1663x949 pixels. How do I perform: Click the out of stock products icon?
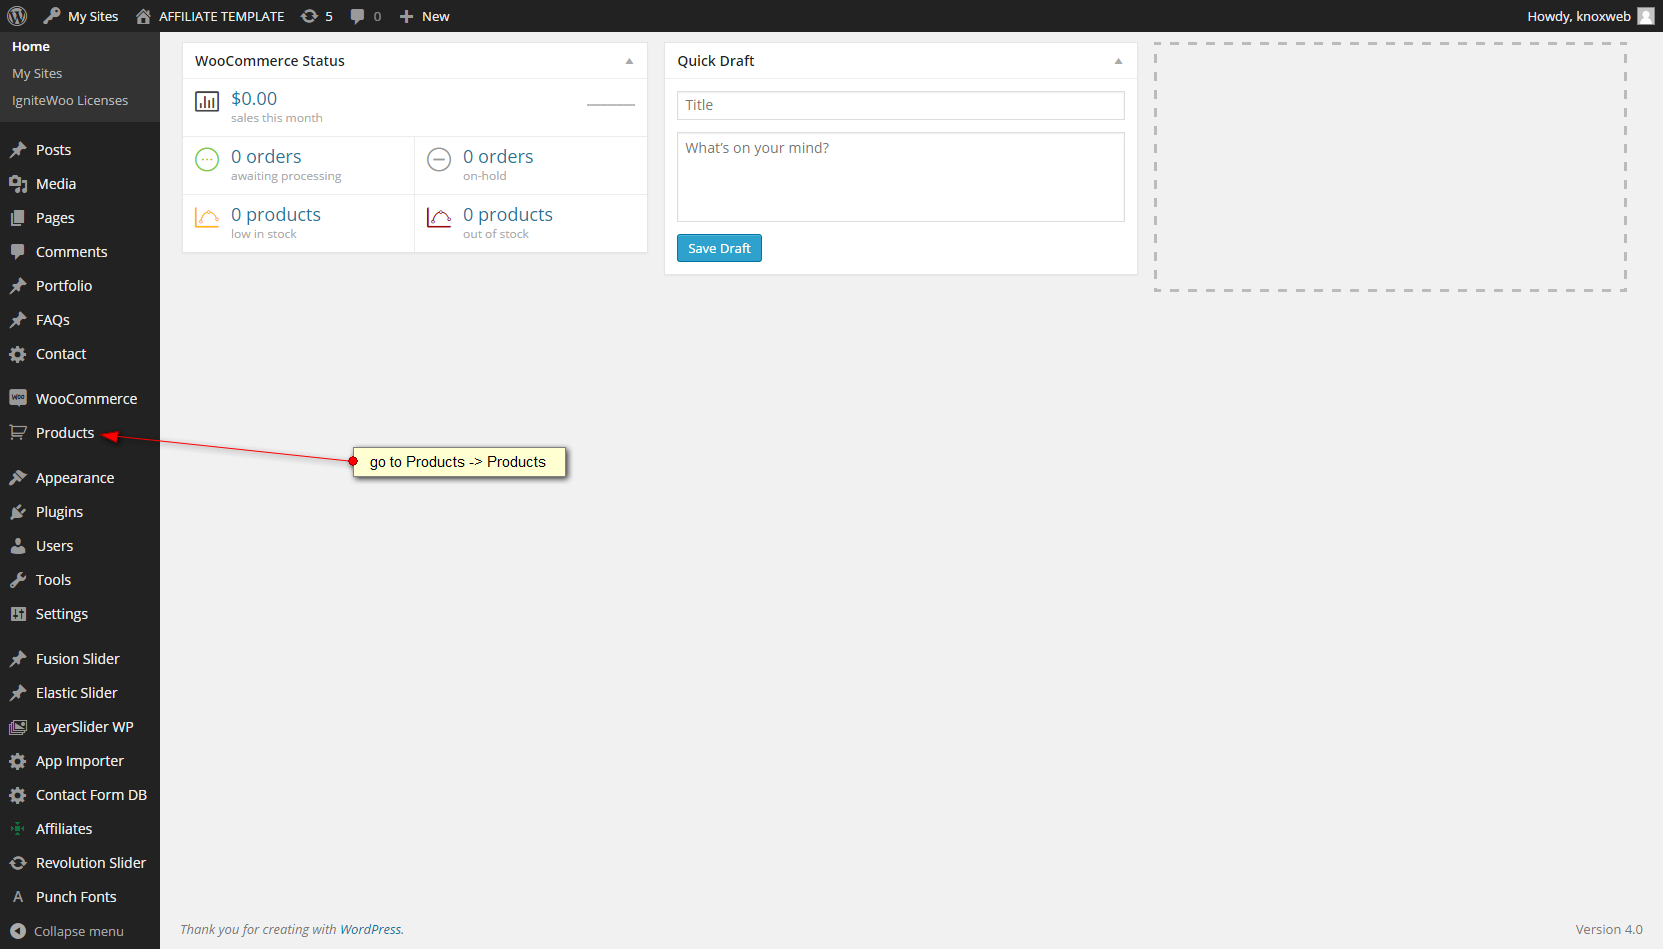pyautogui.click(x=439, y=218)
